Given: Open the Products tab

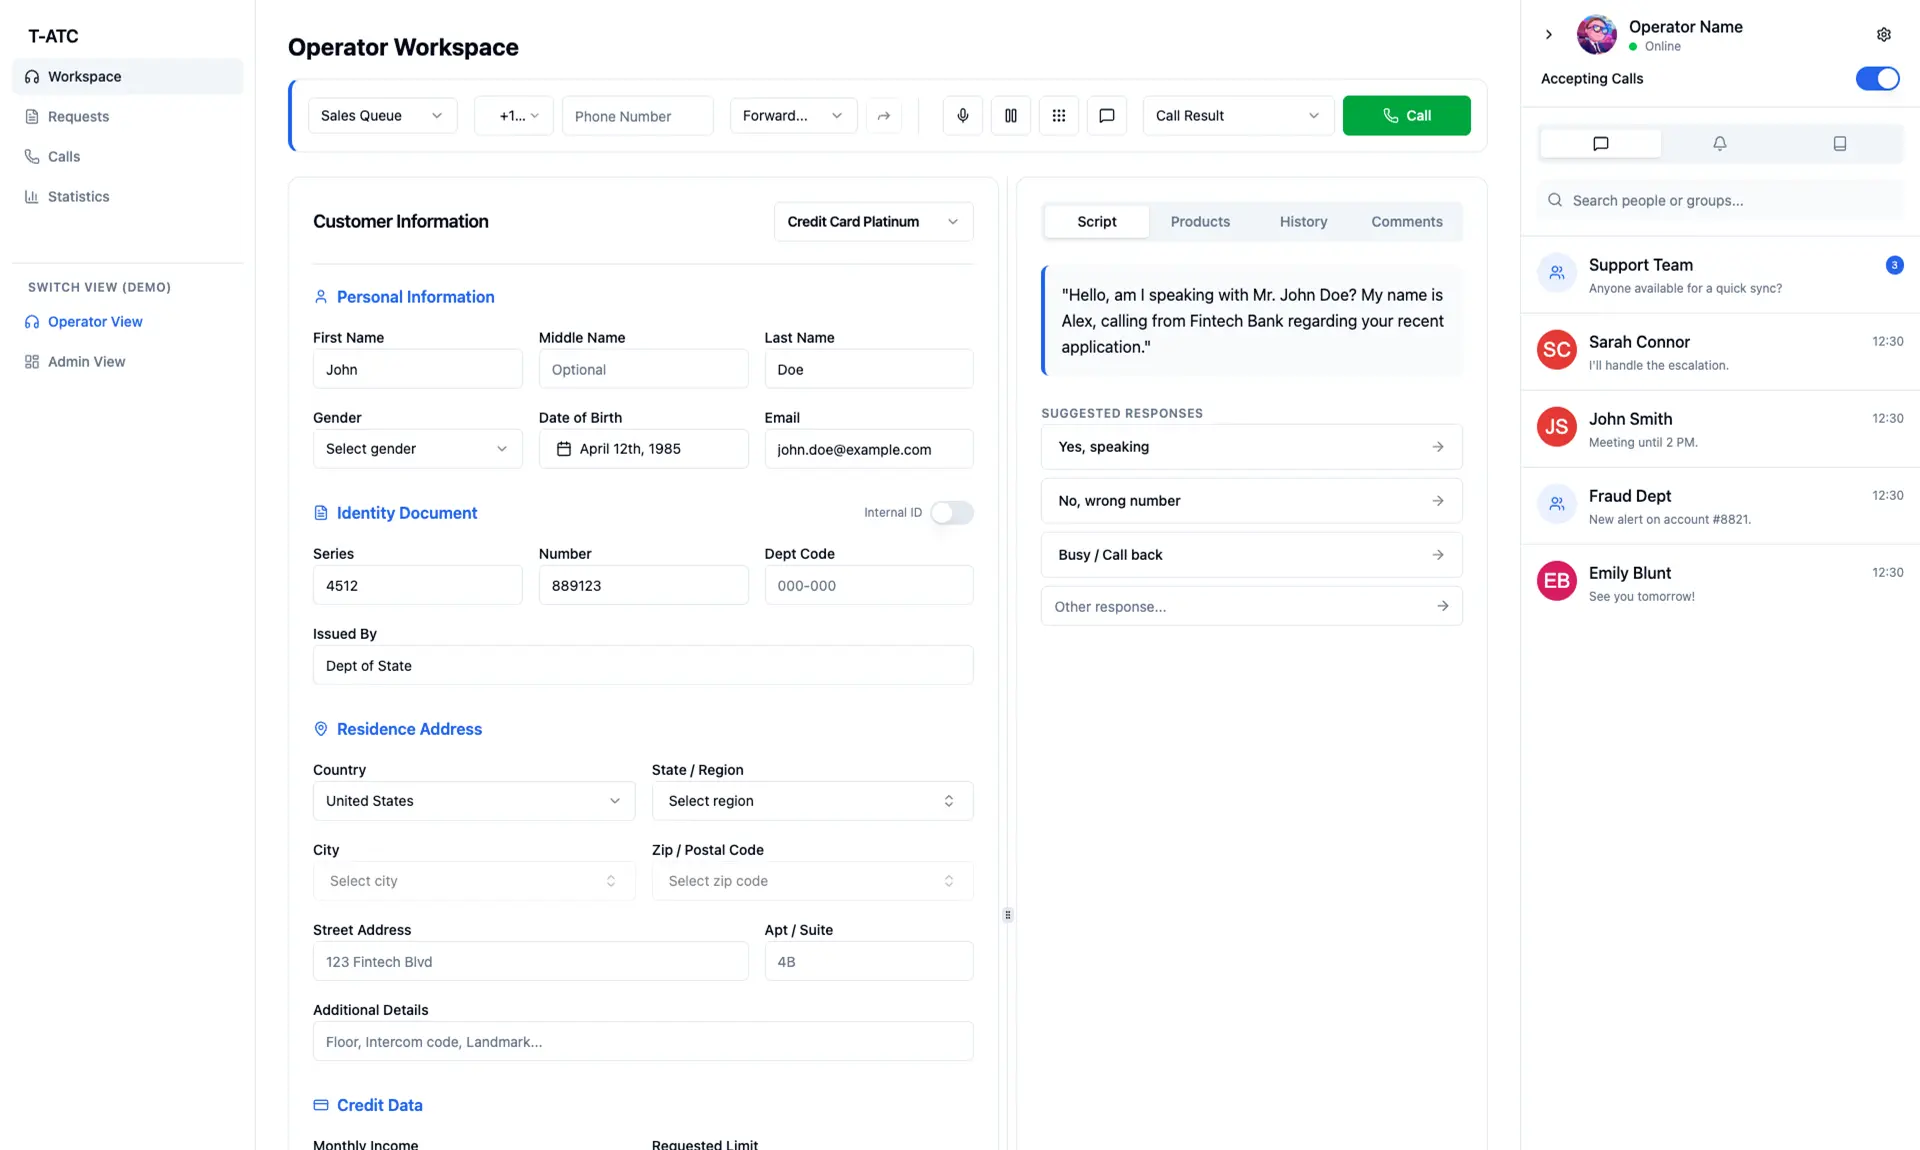Looking at the screenshot, I should 1200,222.
